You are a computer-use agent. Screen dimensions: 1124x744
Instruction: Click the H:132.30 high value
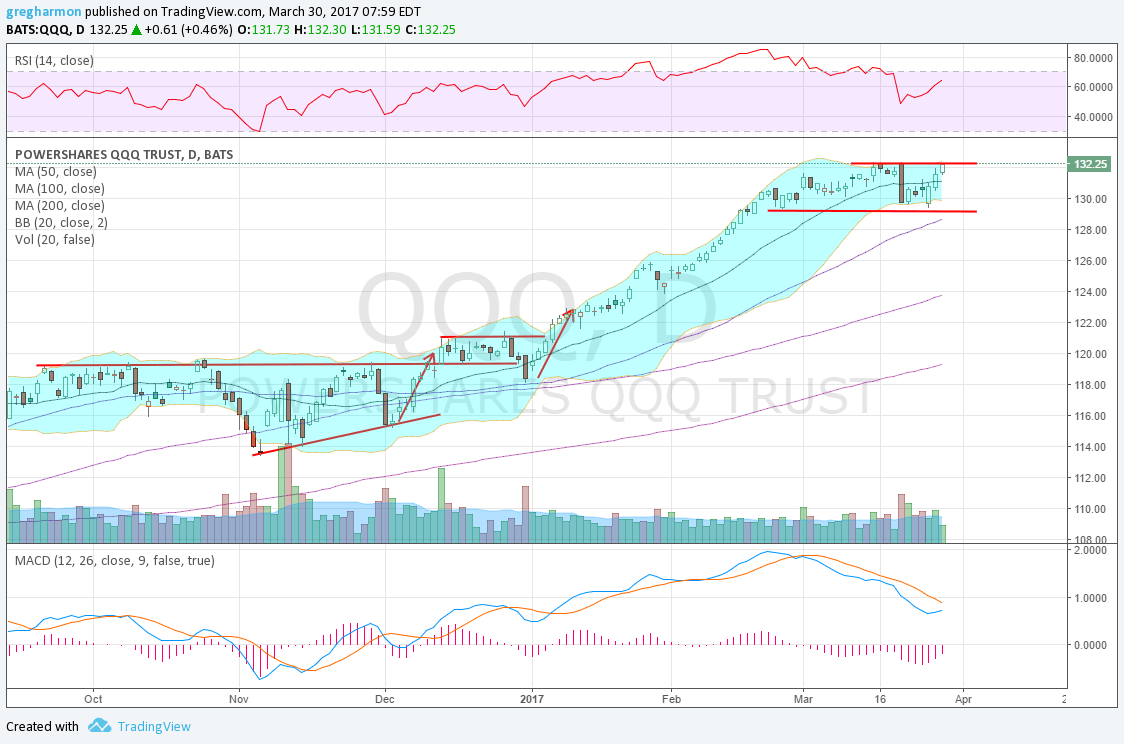pyautogui.click(x=320, y=29)
